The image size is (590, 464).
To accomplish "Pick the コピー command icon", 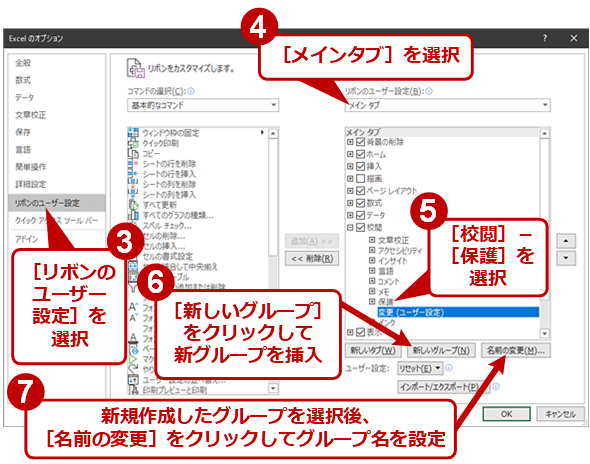I will tap(133, 153).
